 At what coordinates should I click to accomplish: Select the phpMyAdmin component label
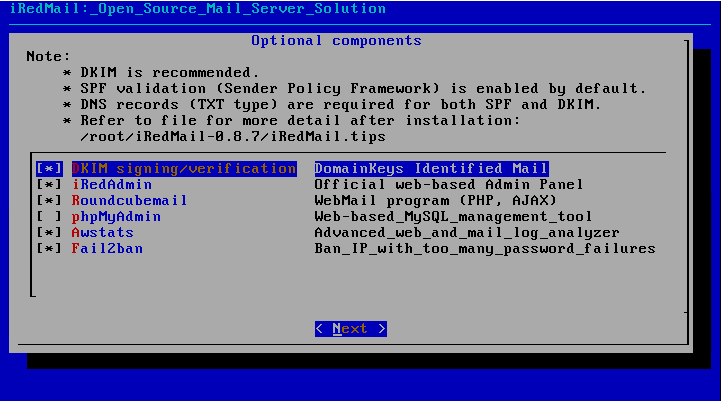tap(116, 217)
